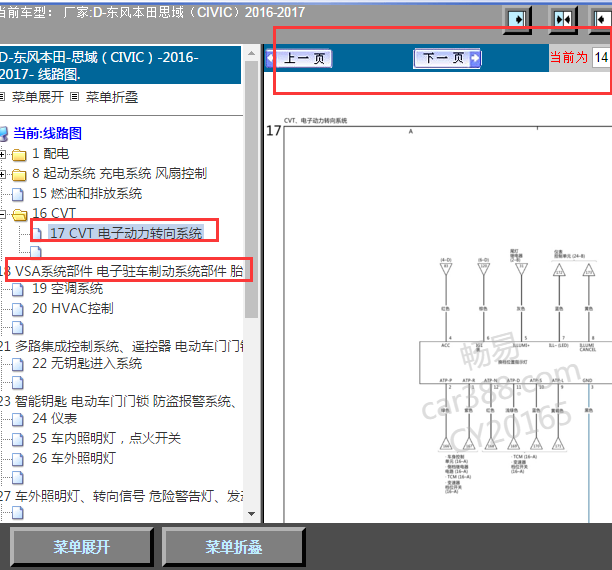
Task: Click the inward-arrows split panel icon
Action: [x=563, y=20]
